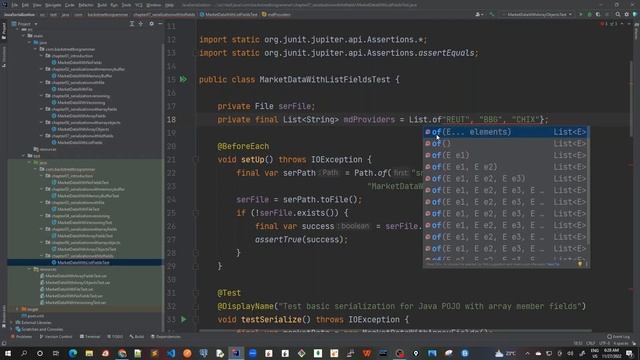Collapse the src folder in project tree

18,29
